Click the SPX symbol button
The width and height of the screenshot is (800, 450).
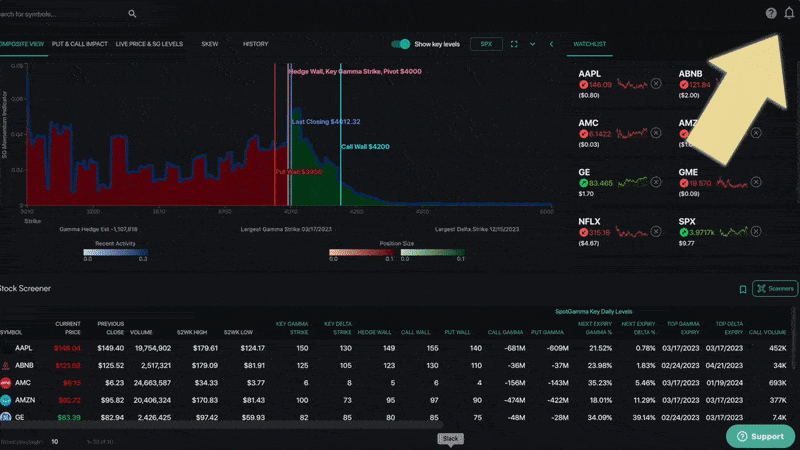click(486, 44)
